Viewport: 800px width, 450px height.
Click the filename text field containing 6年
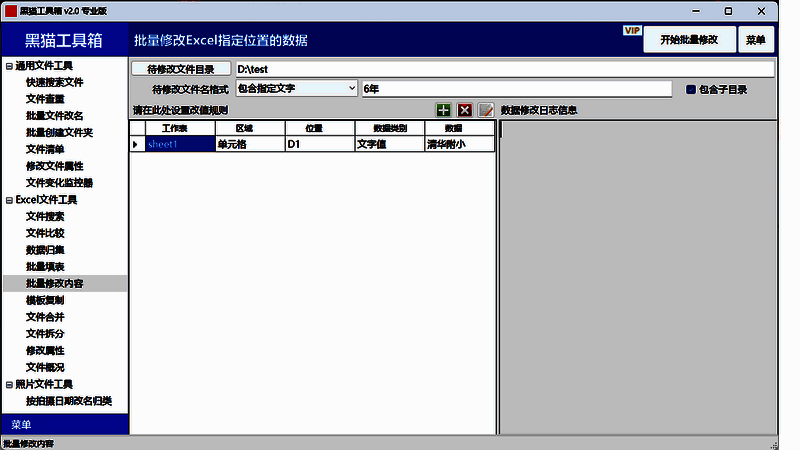[517, 89]
